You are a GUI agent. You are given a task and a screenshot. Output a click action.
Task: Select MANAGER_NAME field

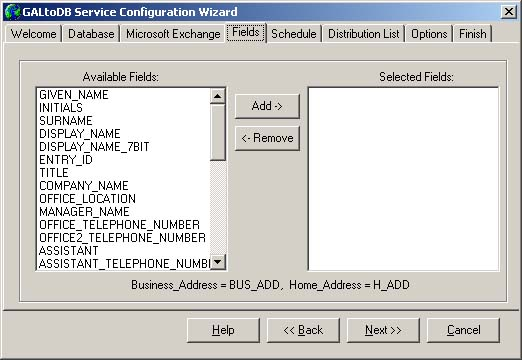pyautogui.click(x=124, y=212)
